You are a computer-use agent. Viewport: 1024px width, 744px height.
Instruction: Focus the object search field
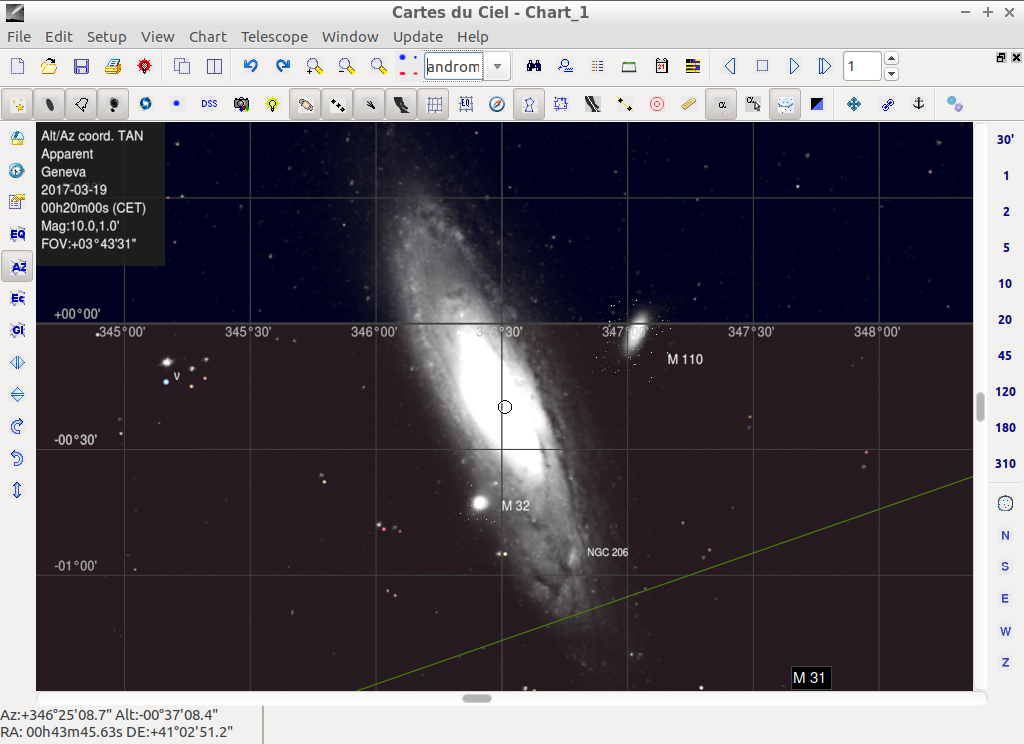click(x=454, y=66)
